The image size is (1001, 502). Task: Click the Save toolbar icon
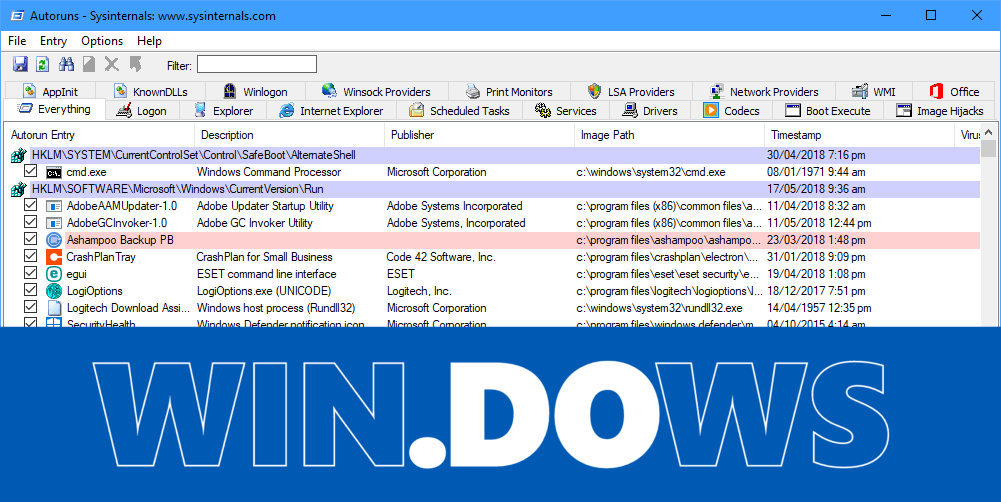20,64
